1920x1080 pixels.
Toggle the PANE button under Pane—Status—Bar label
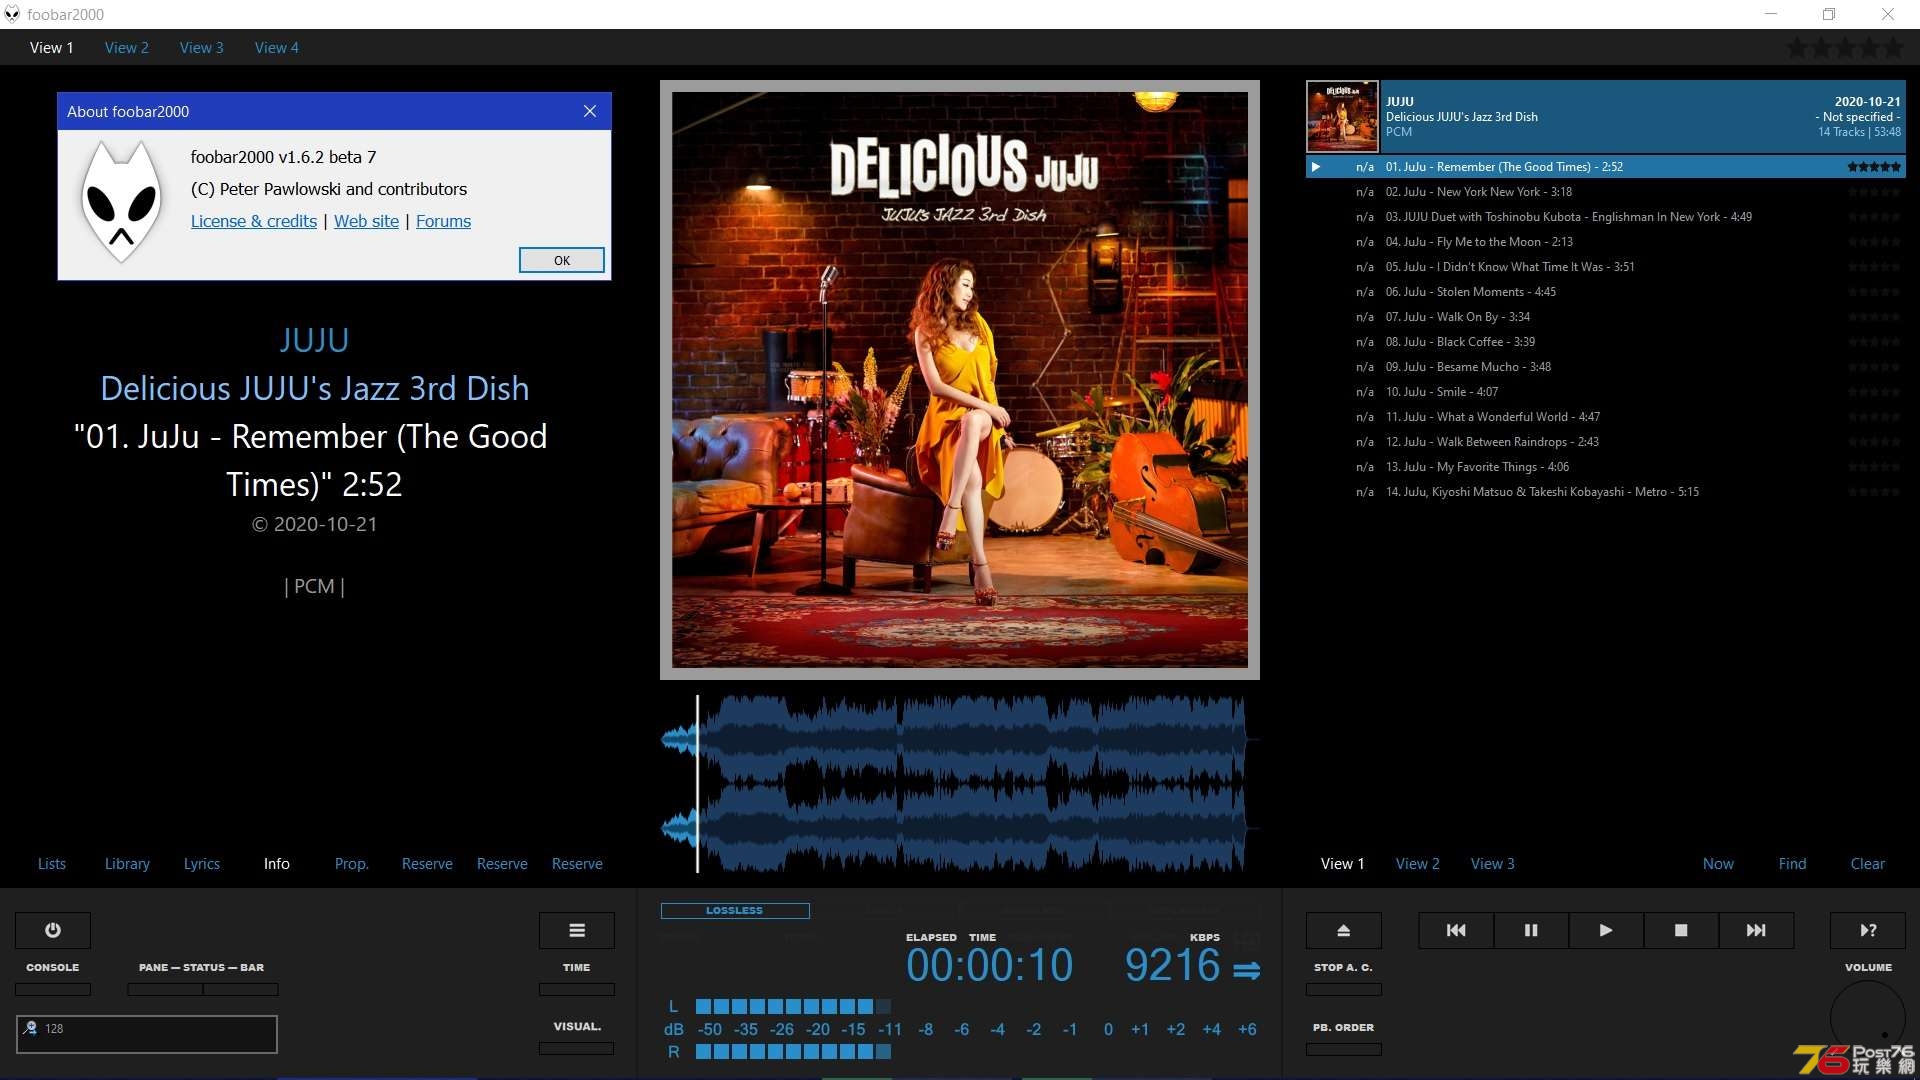(165, 989)
